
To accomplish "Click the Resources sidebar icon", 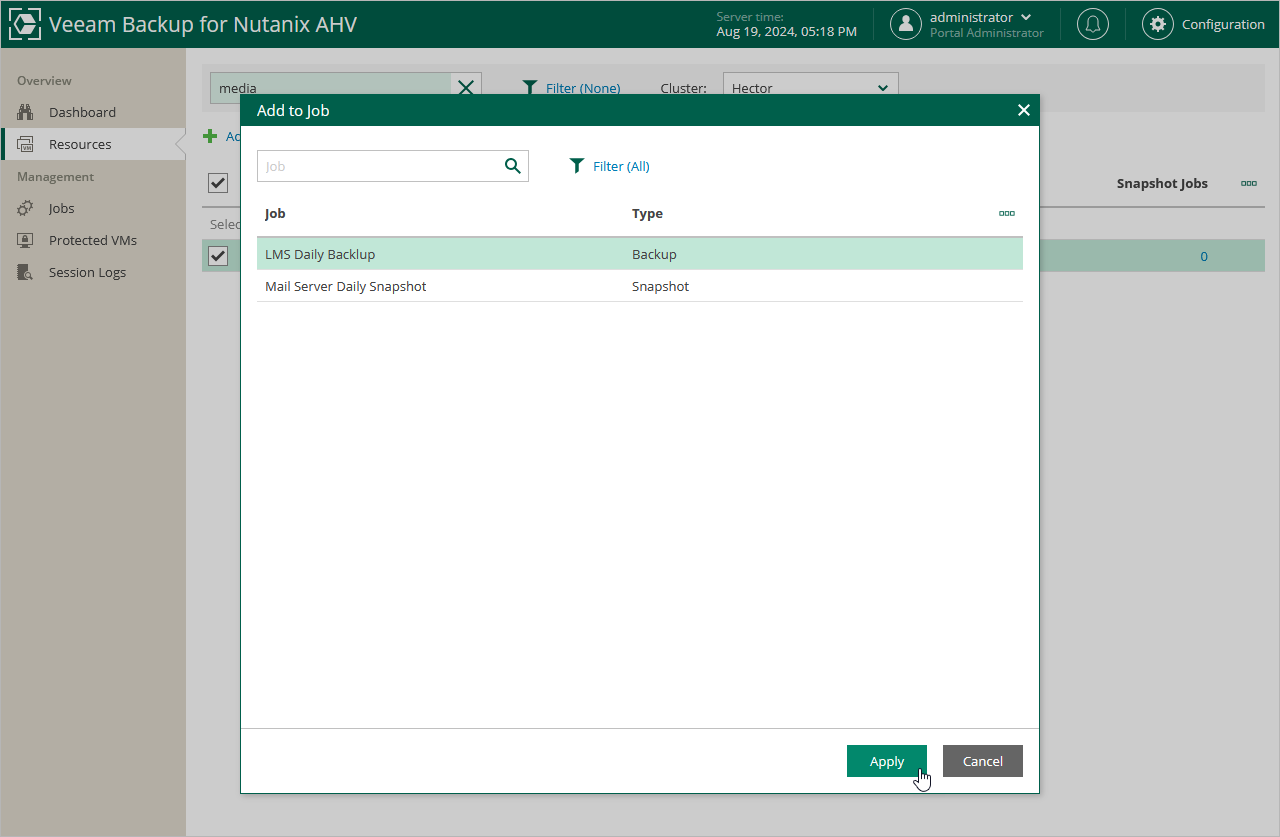I will (x=26, y=144).
